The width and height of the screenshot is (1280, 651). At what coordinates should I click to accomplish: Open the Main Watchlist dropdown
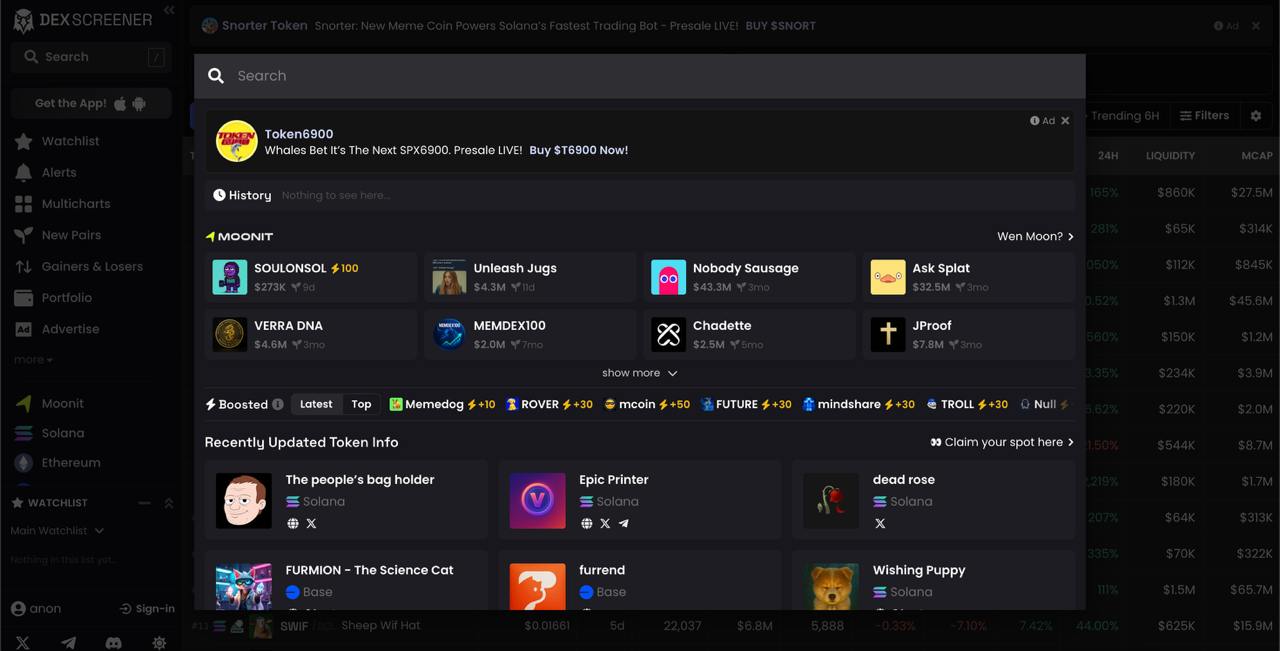tap(57, 530)
